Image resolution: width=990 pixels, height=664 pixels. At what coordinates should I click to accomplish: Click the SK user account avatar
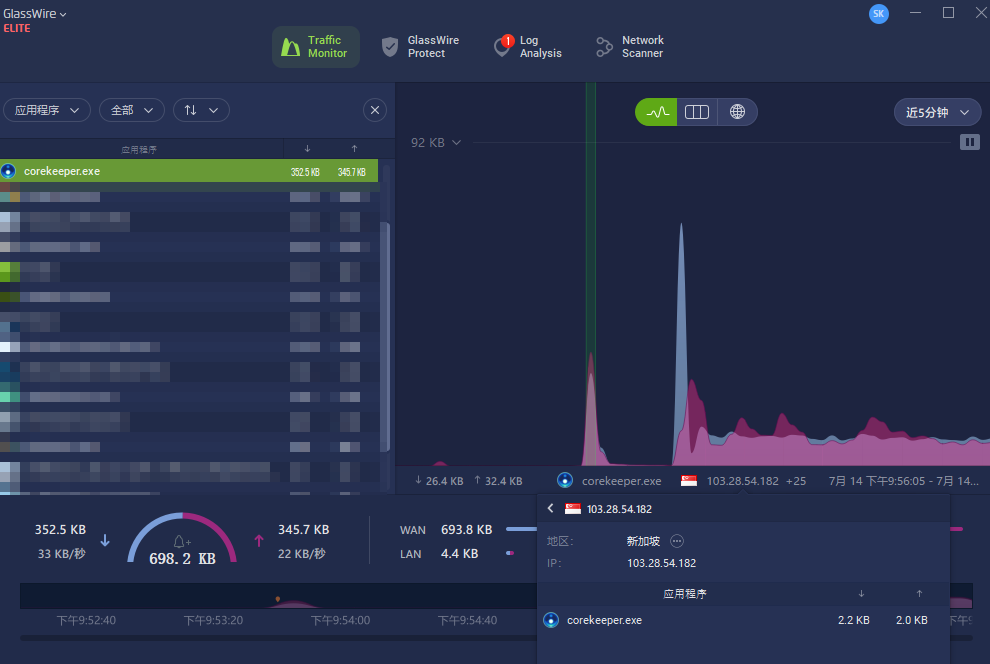coord(878,13)
